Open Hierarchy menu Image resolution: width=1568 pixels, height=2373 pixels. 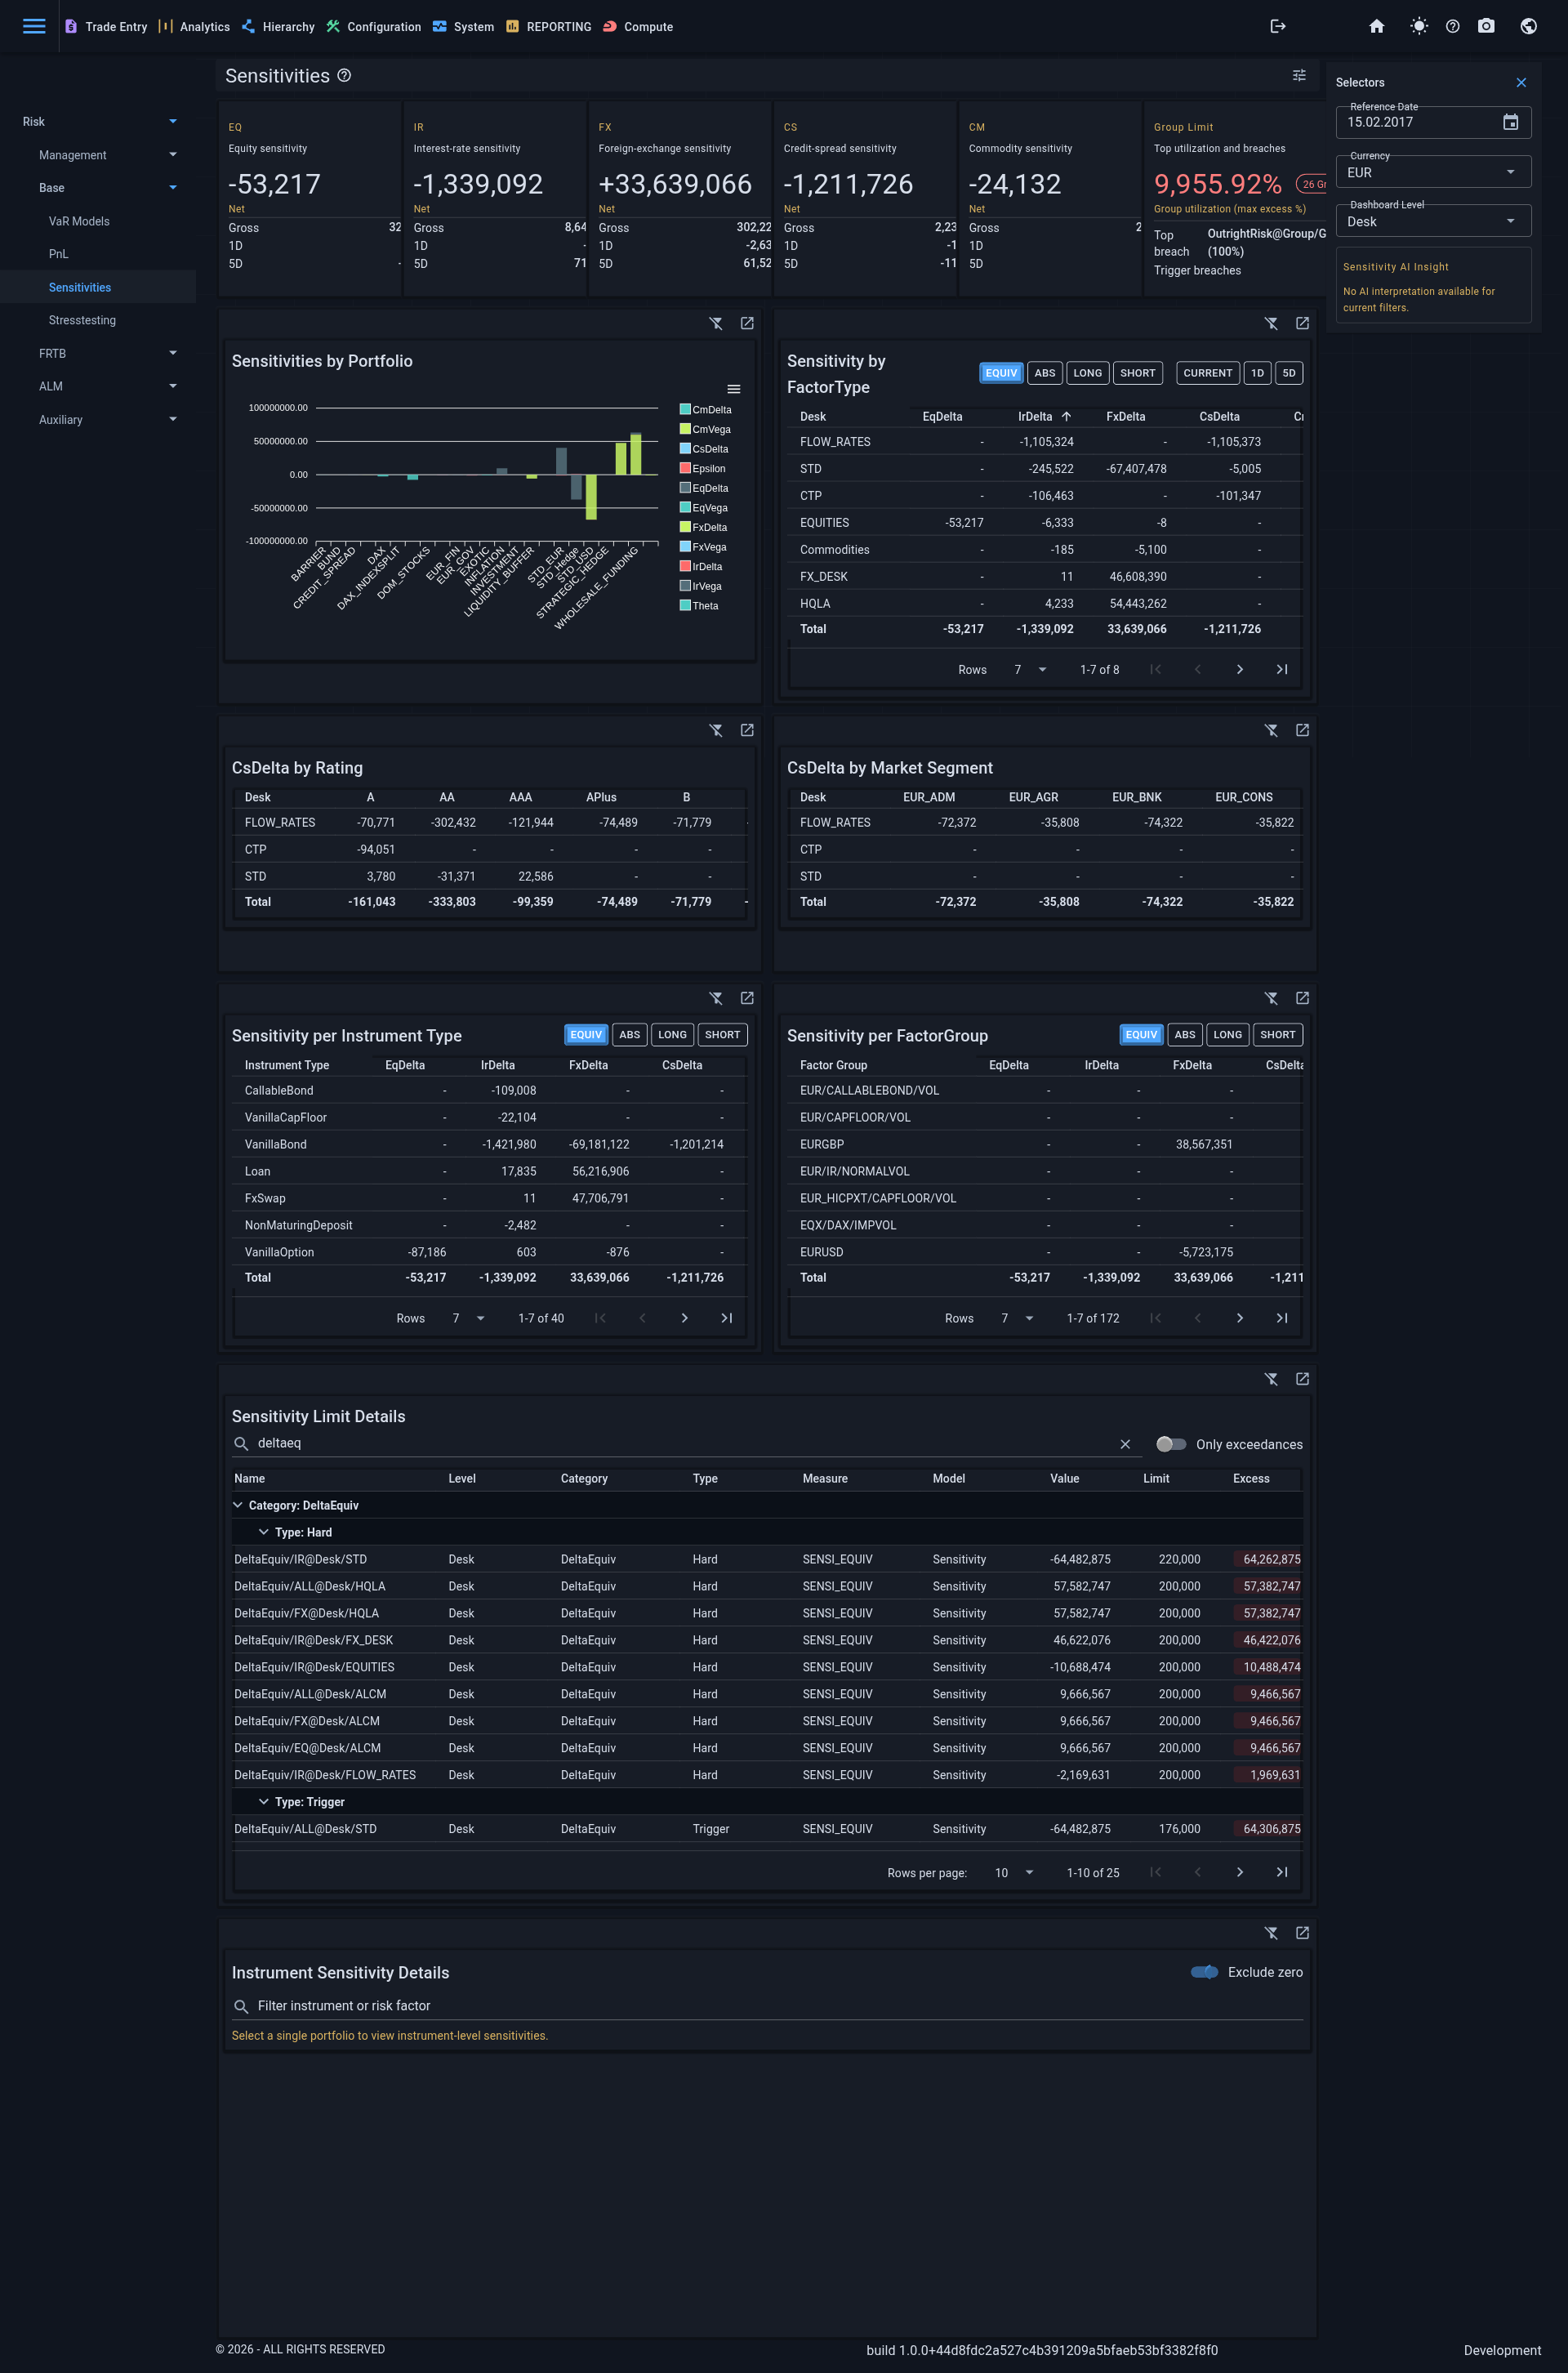[278, 27]
